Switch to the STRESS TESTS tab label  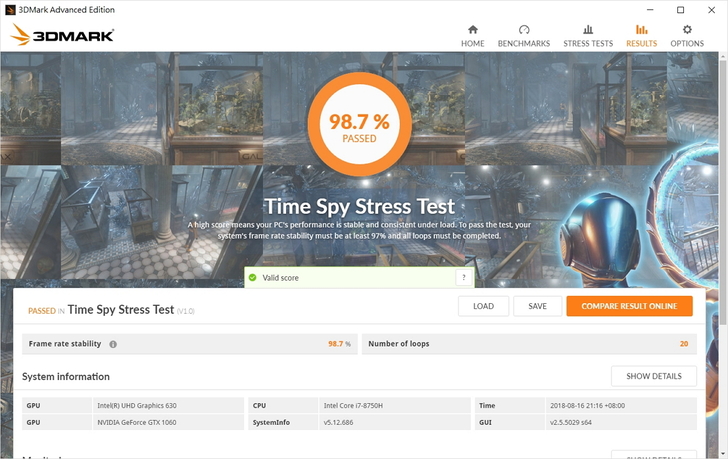pyautogui.click(x=588, y=44)
